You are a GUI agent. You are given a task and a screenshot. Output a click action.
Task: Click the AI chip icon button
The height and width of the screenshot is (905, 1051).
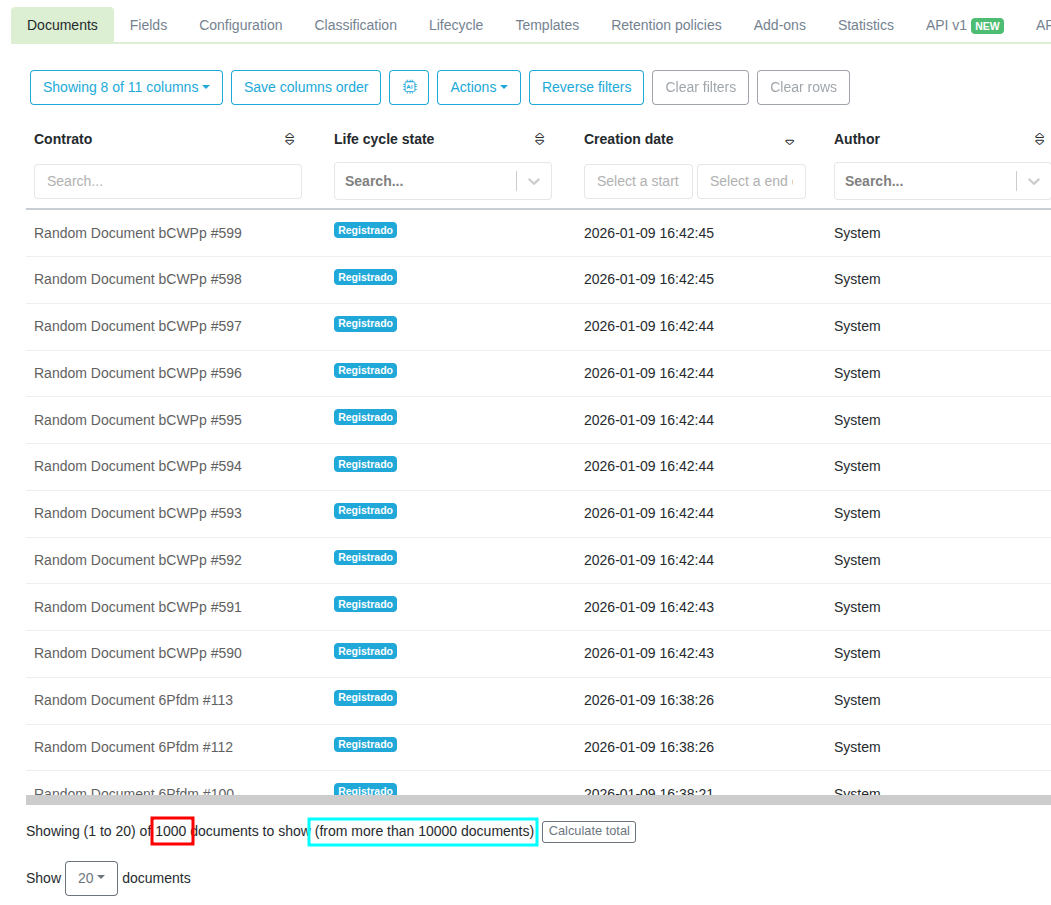click(409, 87)
